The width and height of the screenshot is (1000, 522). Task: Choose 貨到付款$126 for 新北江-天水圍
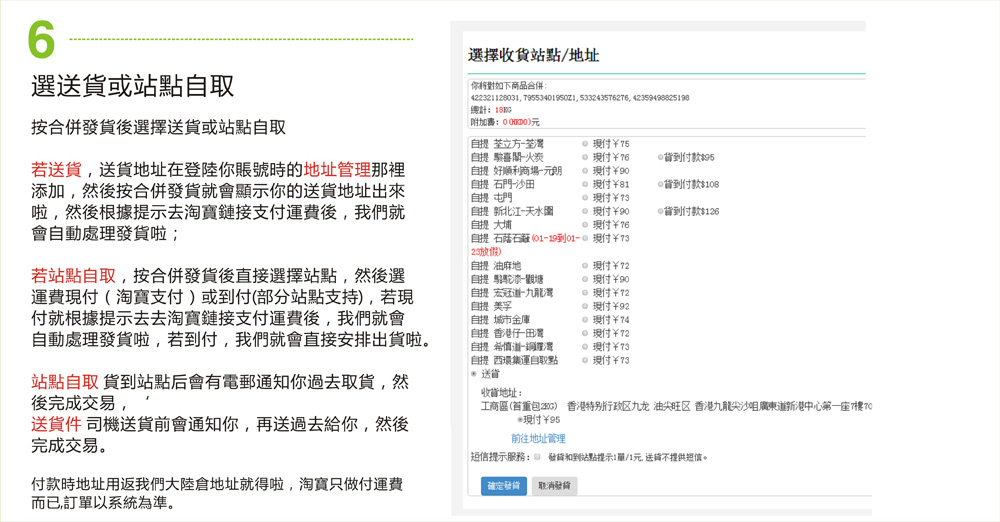point(661,212)
